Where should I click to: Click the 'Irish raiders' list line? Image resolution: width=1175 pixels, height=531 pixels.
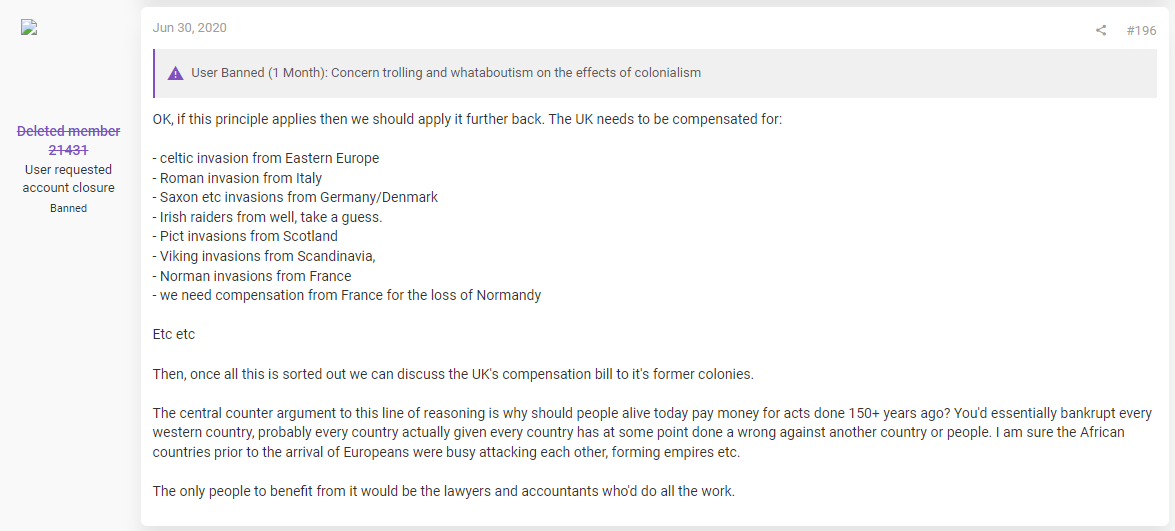click(267, 217)
